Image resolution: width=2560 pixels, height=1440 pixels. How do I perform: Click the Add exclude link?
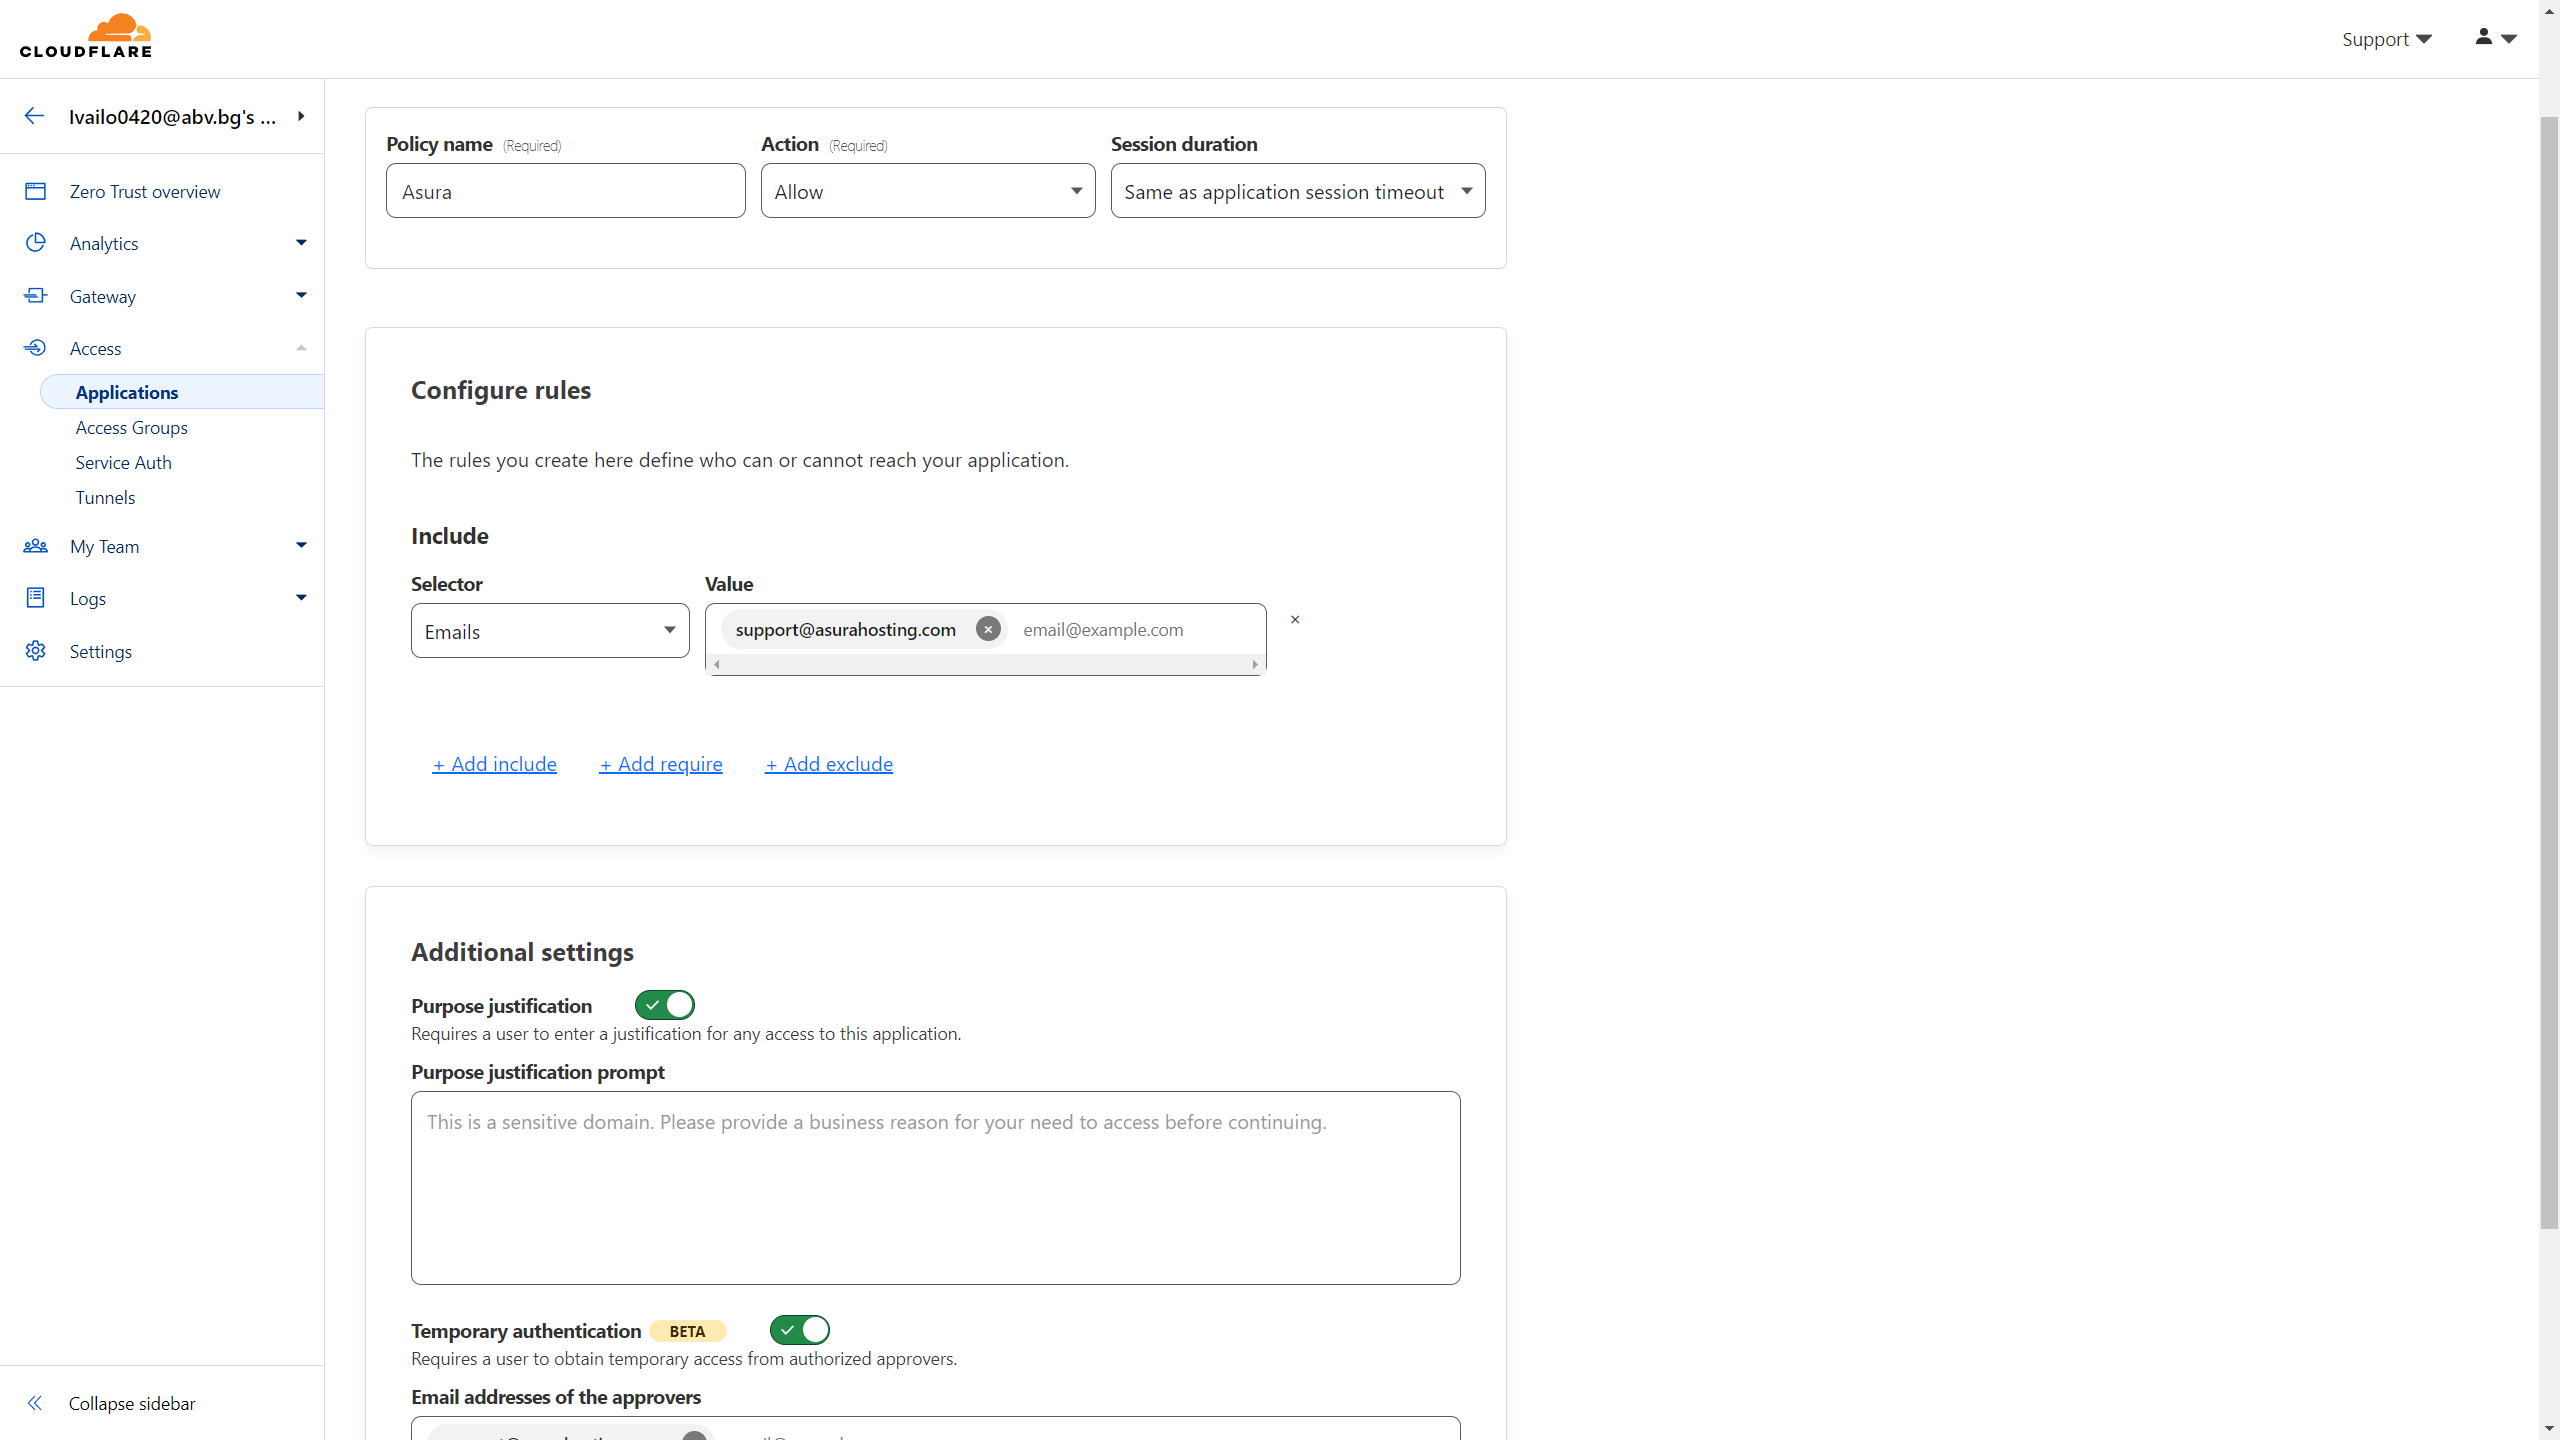click(829, 764)
